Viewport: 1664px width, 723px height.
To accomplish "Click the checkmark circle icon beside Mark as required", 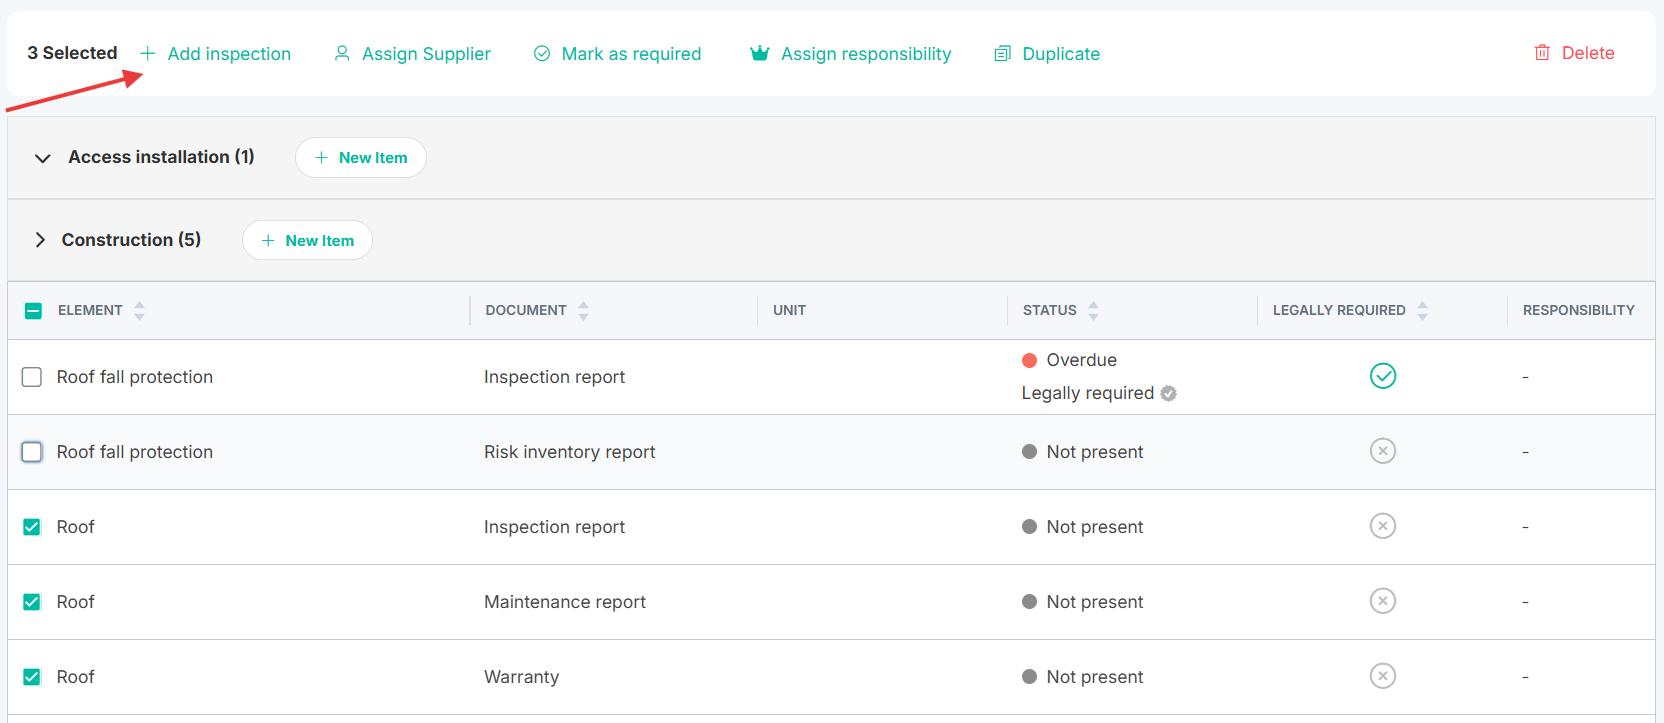I will tap(542, 53).
